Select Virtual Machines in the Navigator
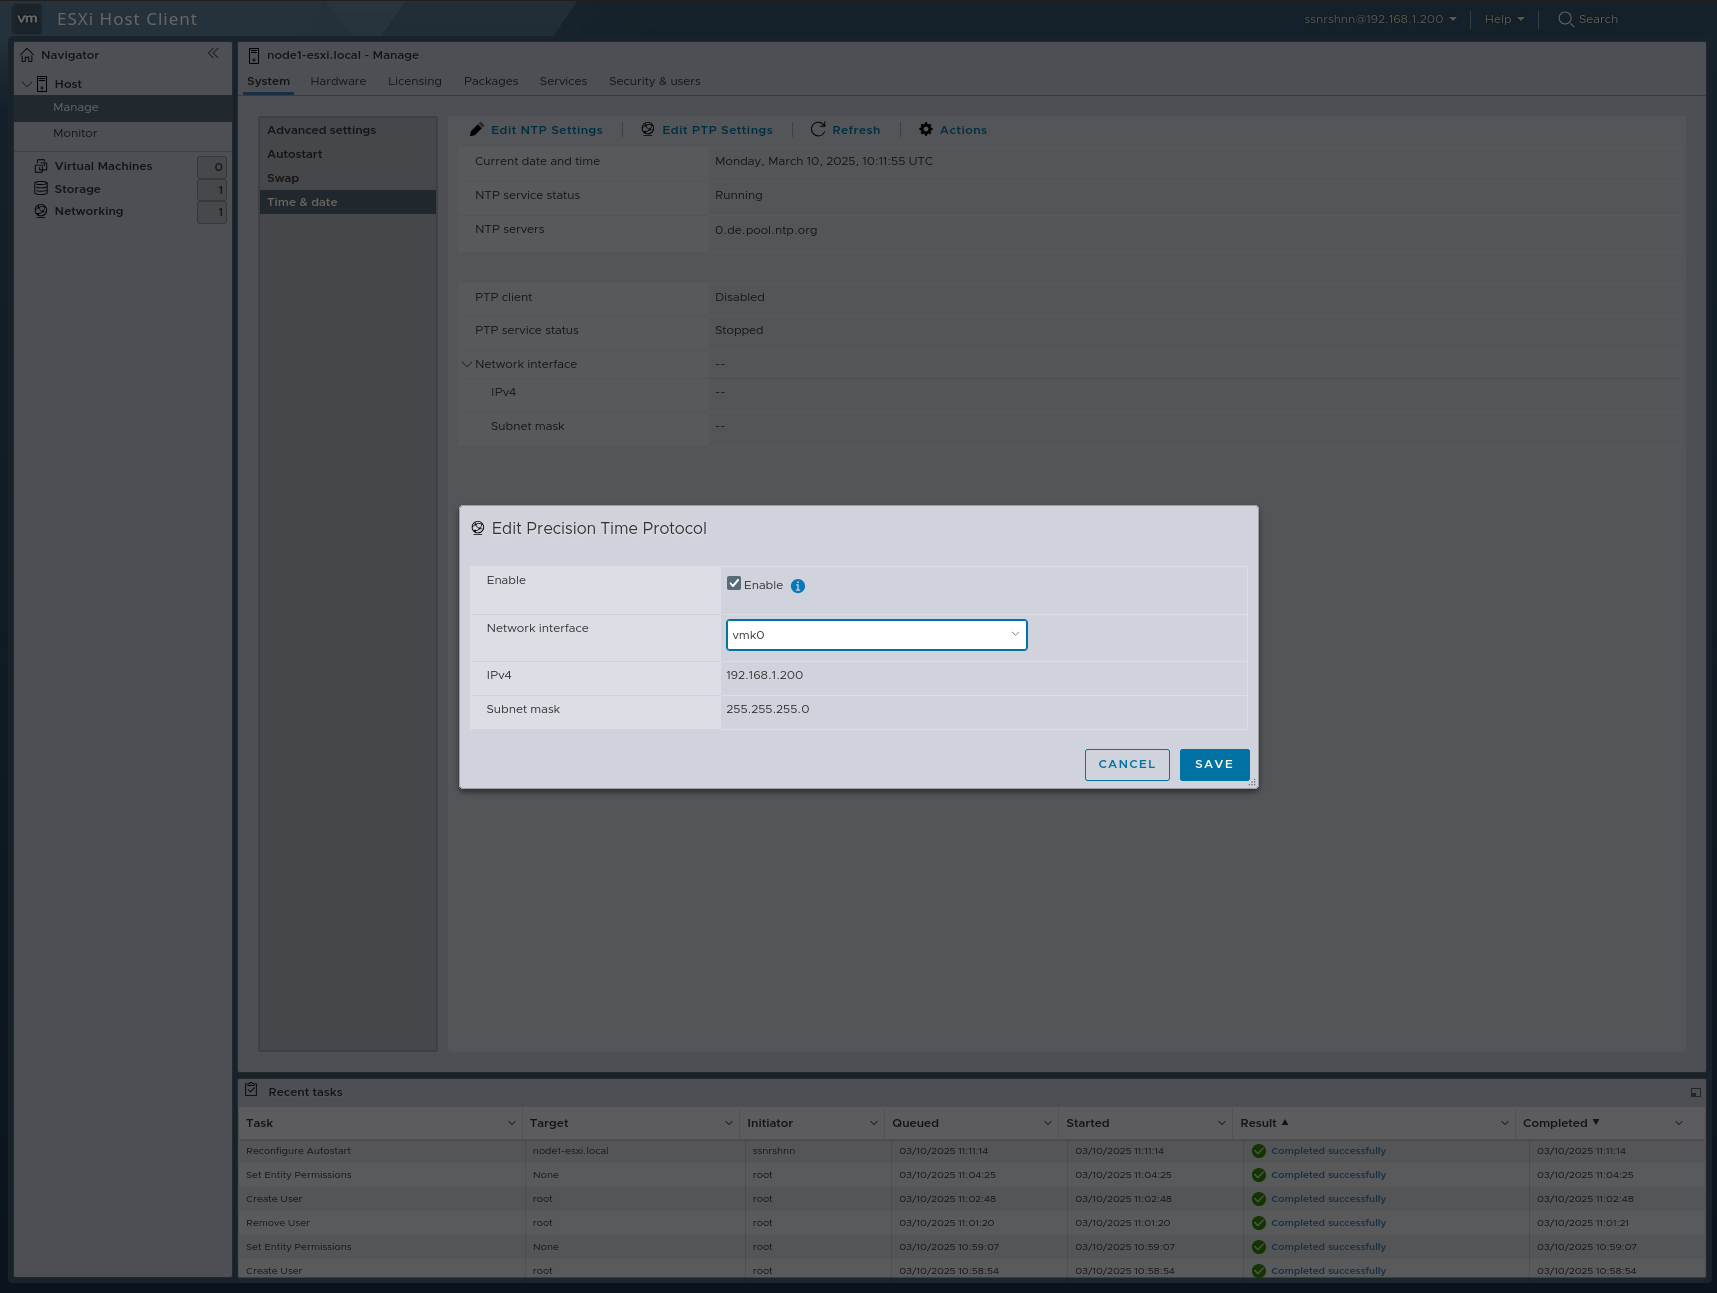Image resolution: width=1717 pixels, height=1293 pixels. coord(103,165)
